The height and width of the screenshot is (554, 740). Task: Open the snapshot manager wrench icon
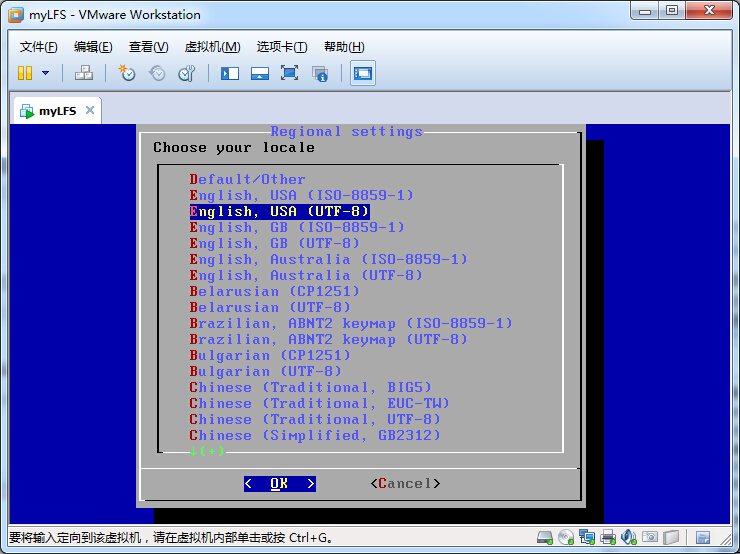coord(187,73)
